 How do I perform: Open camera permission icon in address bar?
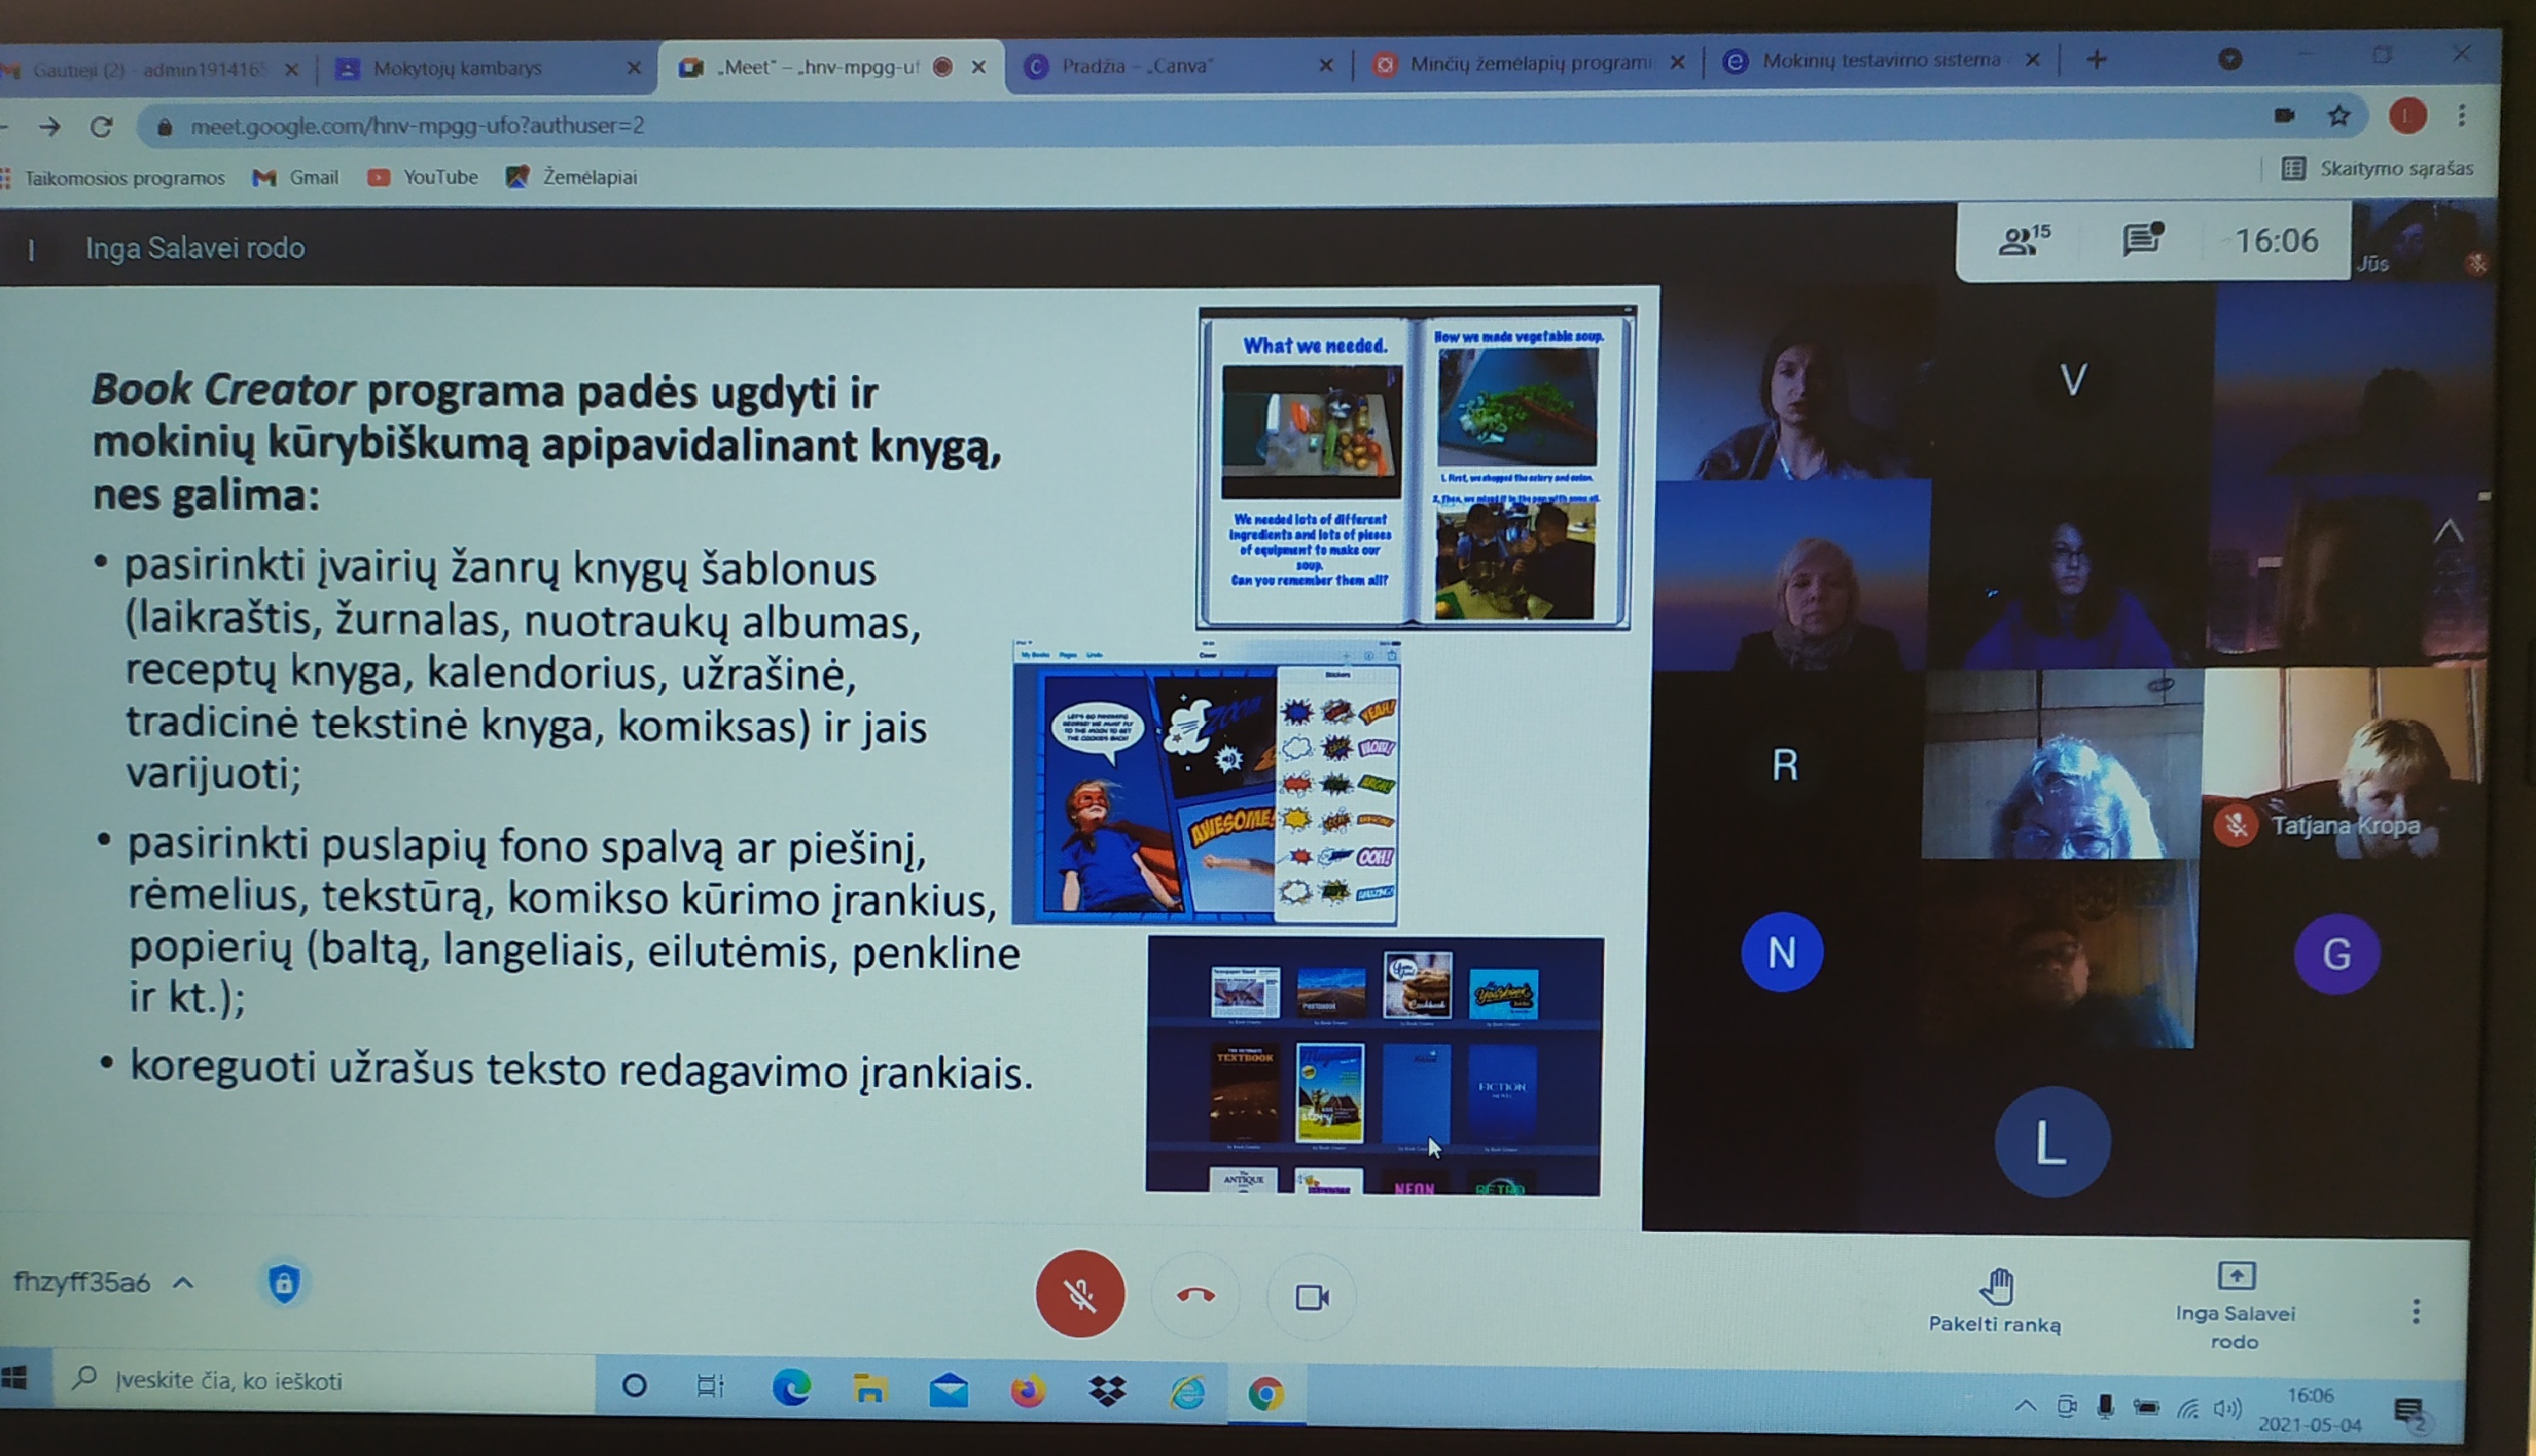click(x=2284, y=115)
